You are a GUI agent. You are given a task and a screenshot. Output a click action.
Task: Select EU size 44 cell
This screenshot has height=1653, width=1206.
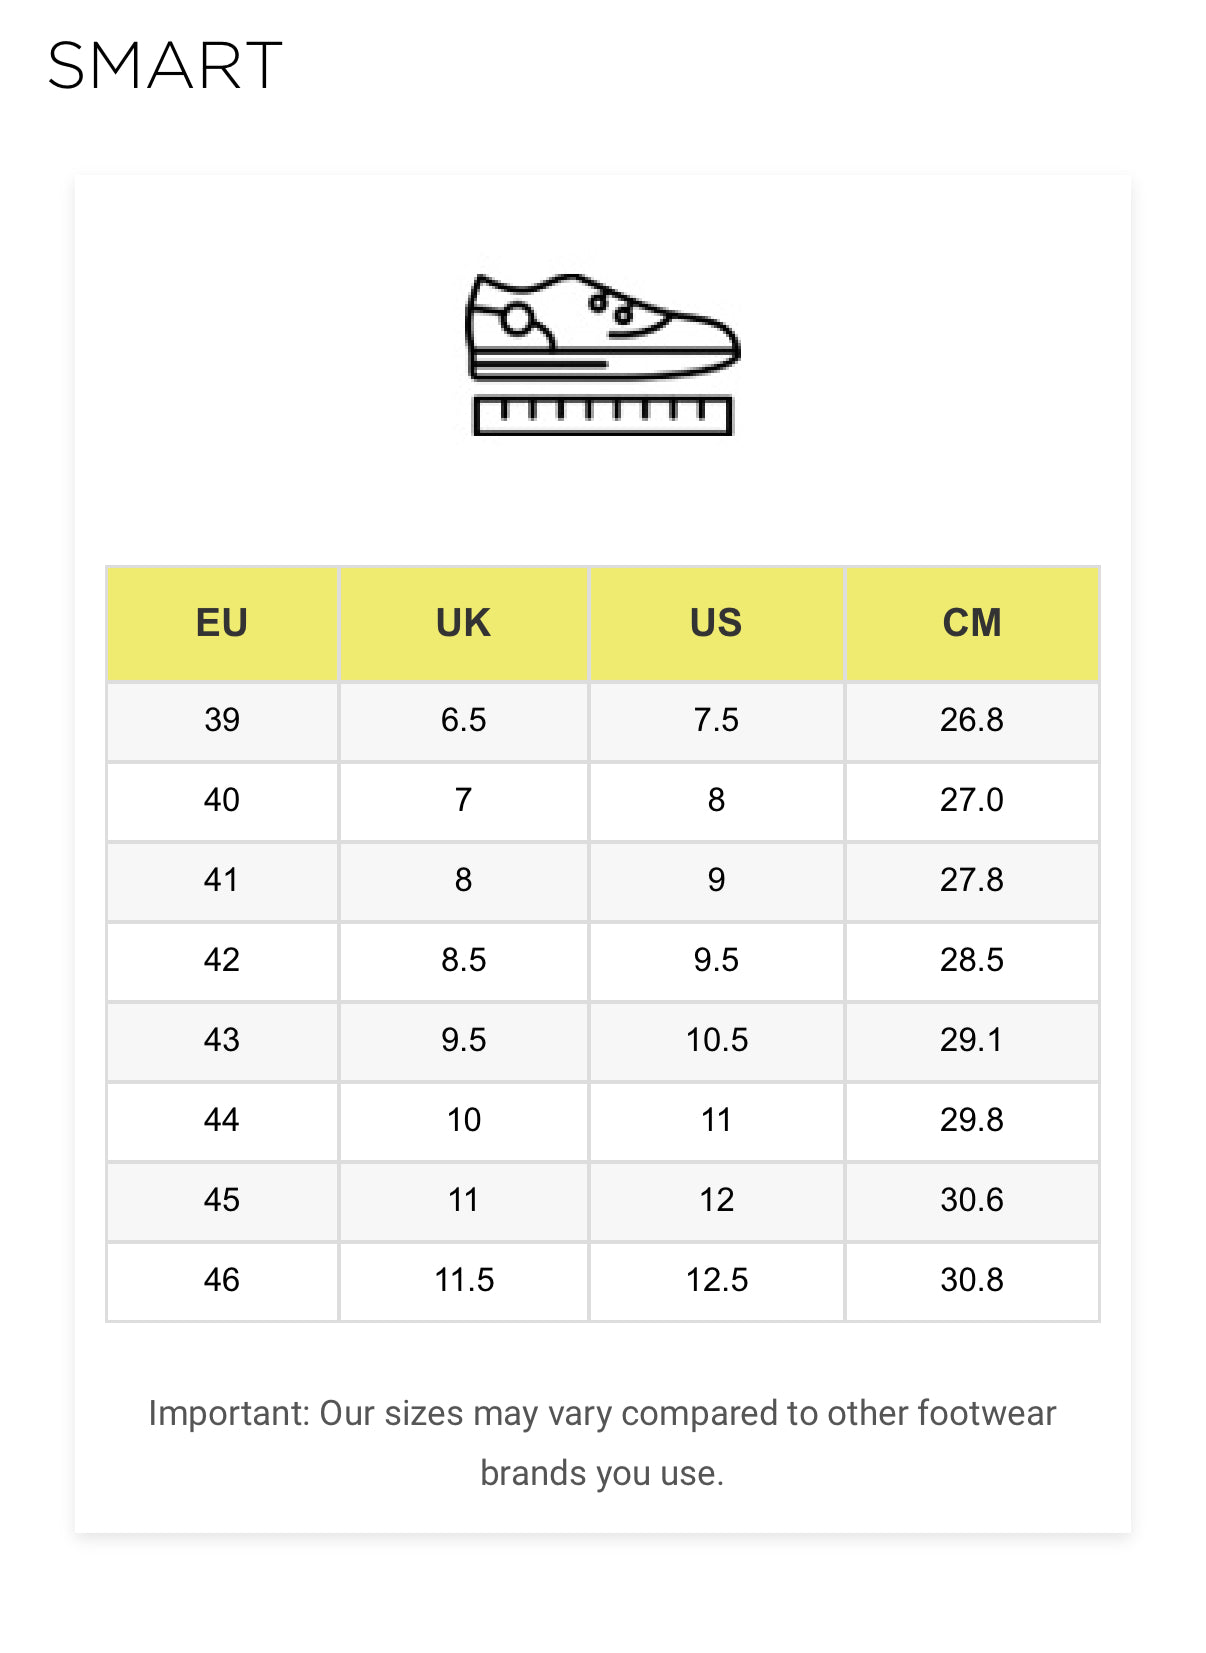click(222, 1120)
